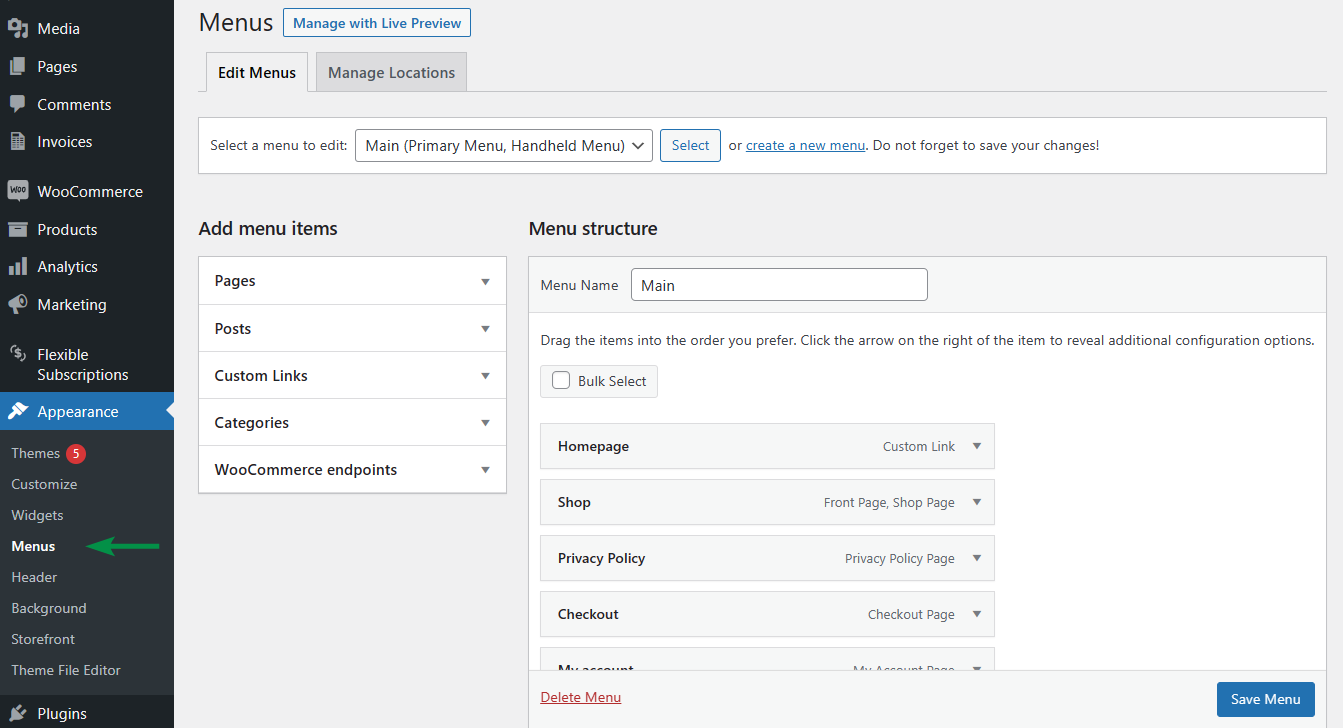Click the Flexible Subscriptions icon

tap(18, 354)
